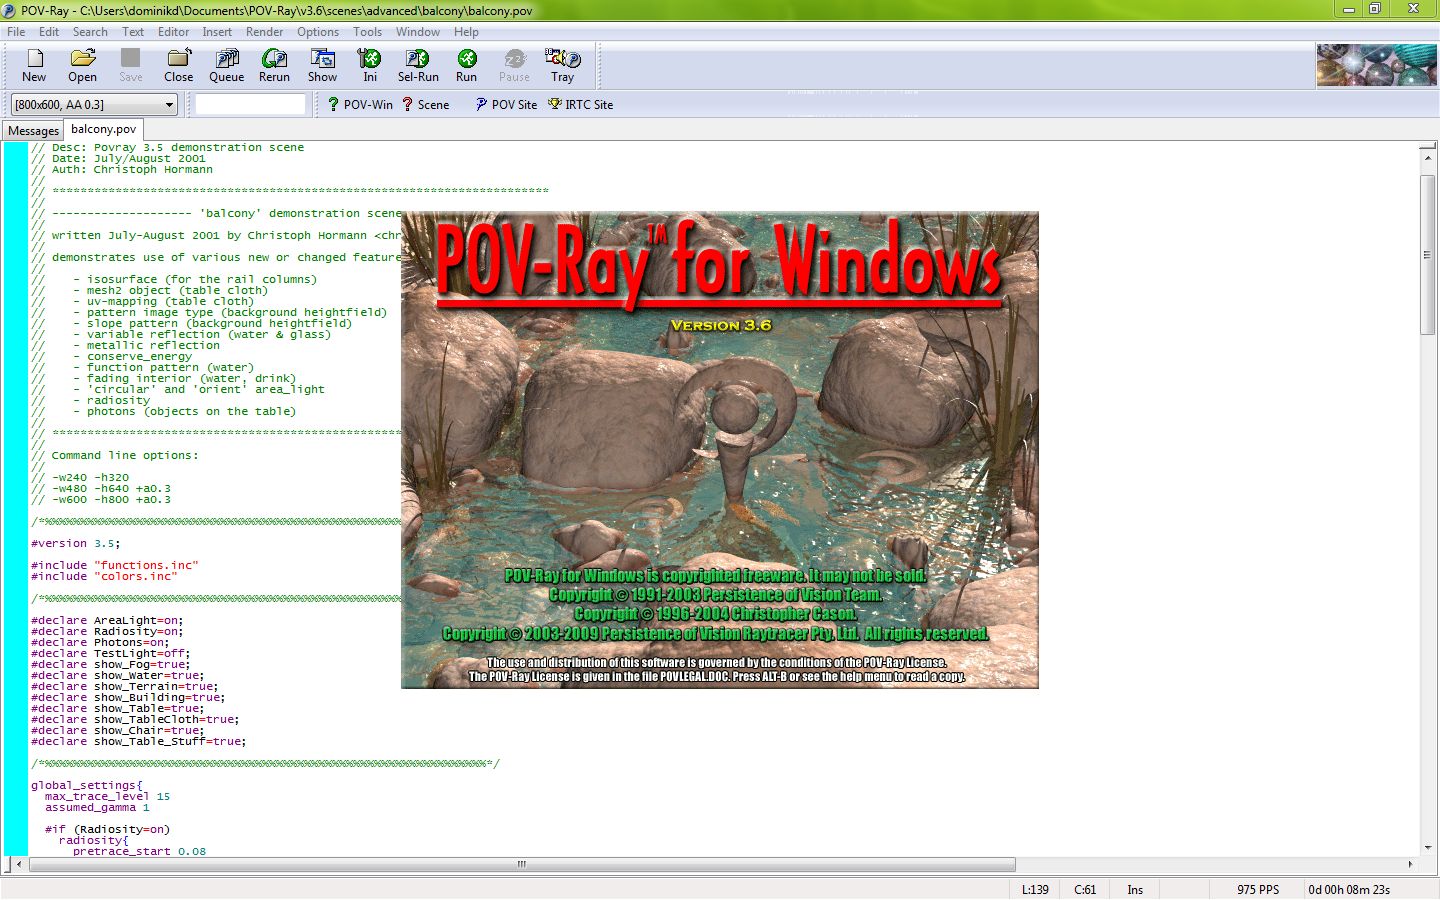Start rendering with the Run icon
The width and height of the screenshot is (1440, 900).
[467, 65]
